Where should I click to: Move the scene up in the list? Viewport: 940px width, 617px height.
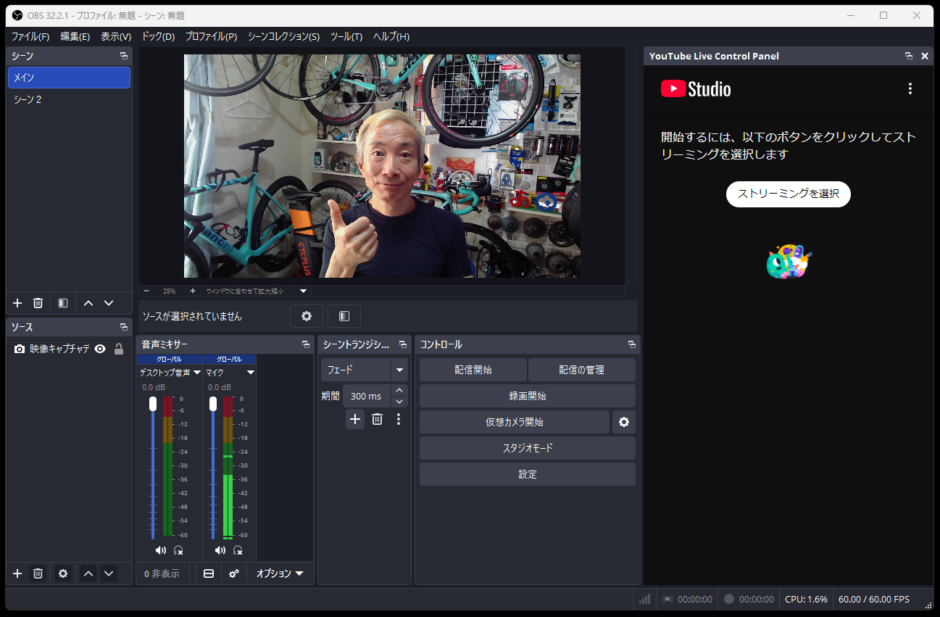[88, 303]
